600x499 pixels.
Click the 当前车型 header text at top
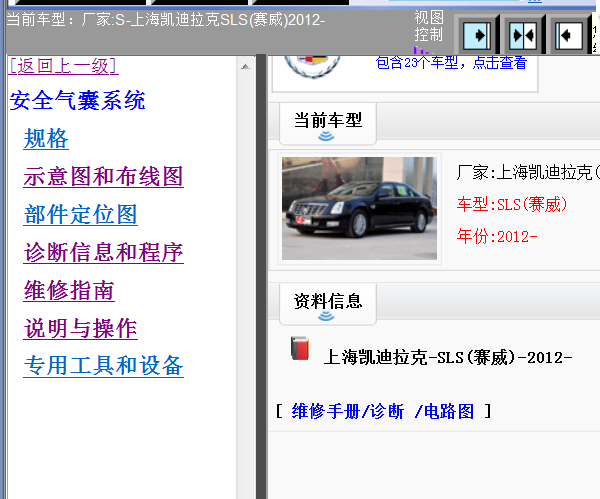[166, 20]
